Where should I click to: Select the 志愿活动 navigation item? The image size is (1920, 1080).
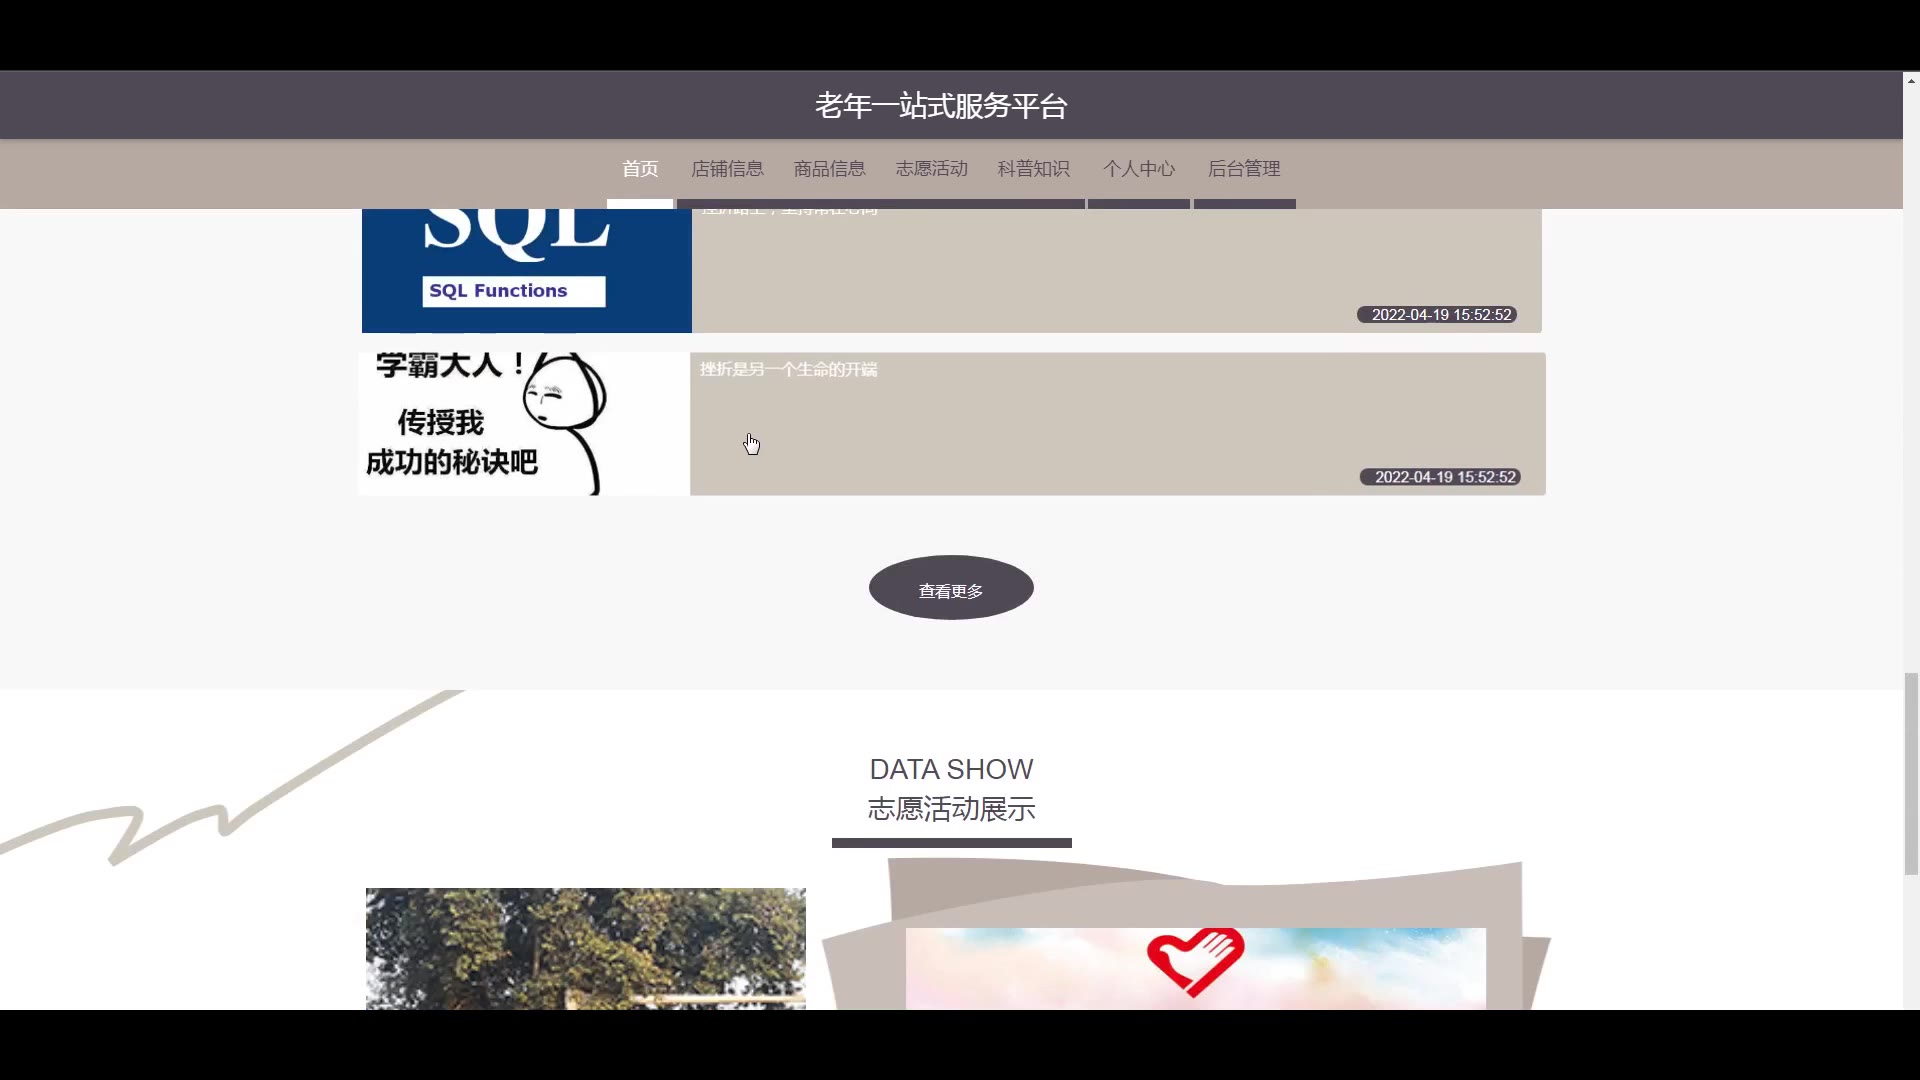(x=931, y=169)
